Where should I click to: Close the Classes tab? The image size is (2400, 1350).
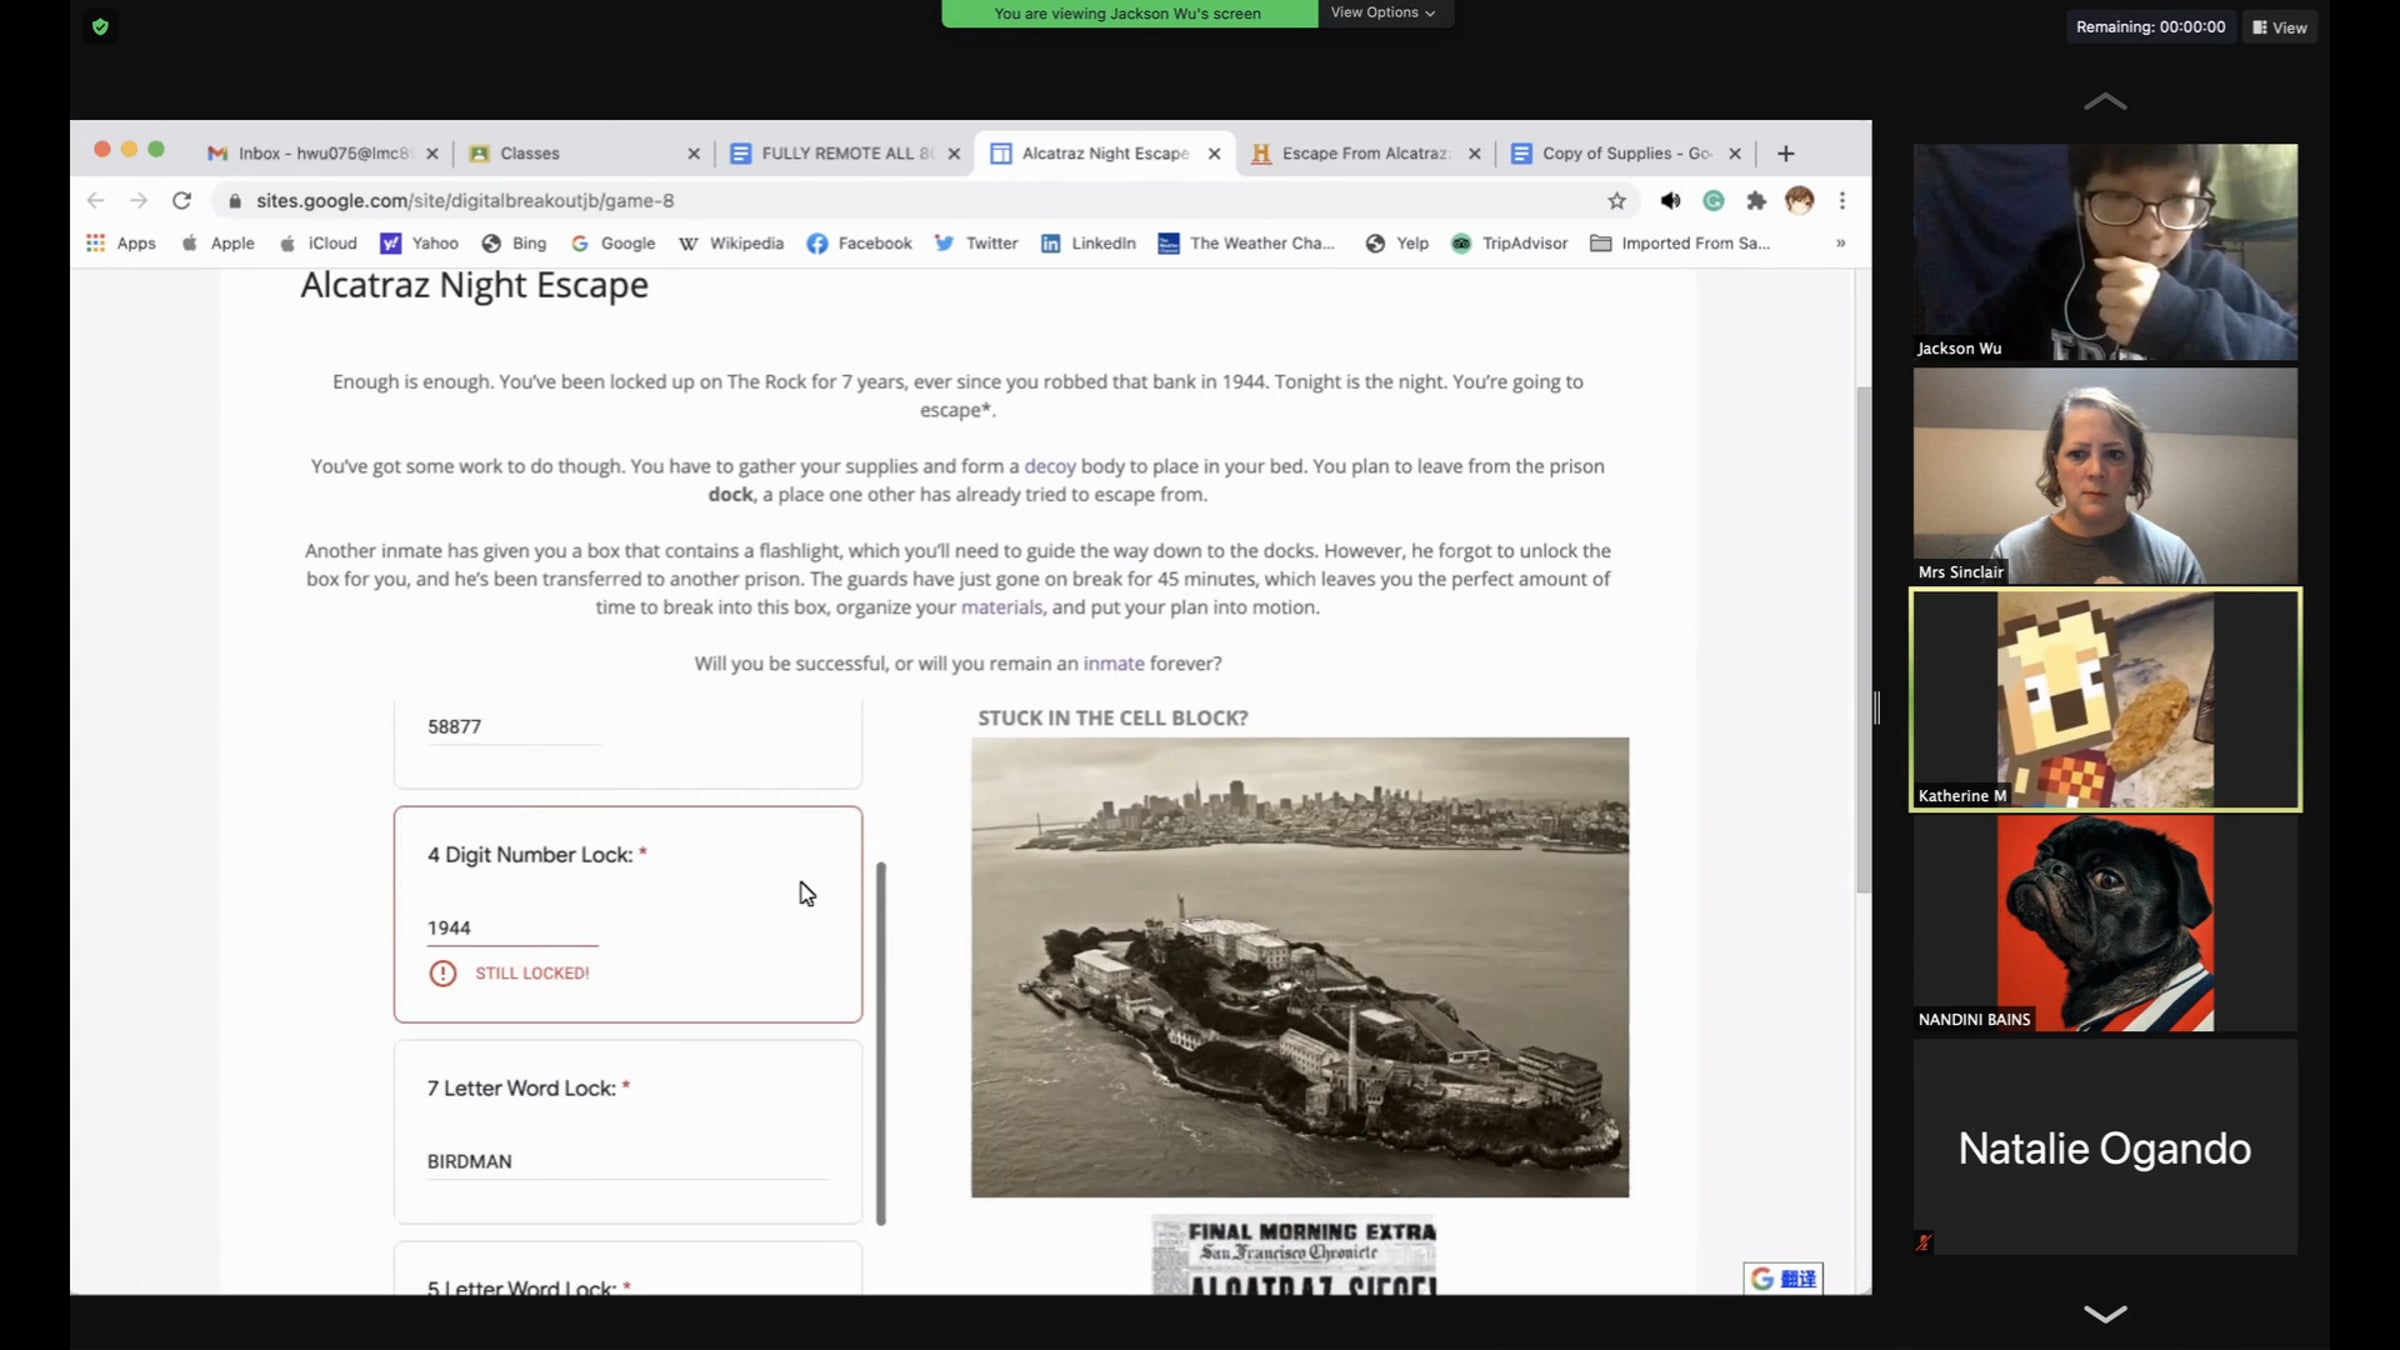[x=694, y=153]
